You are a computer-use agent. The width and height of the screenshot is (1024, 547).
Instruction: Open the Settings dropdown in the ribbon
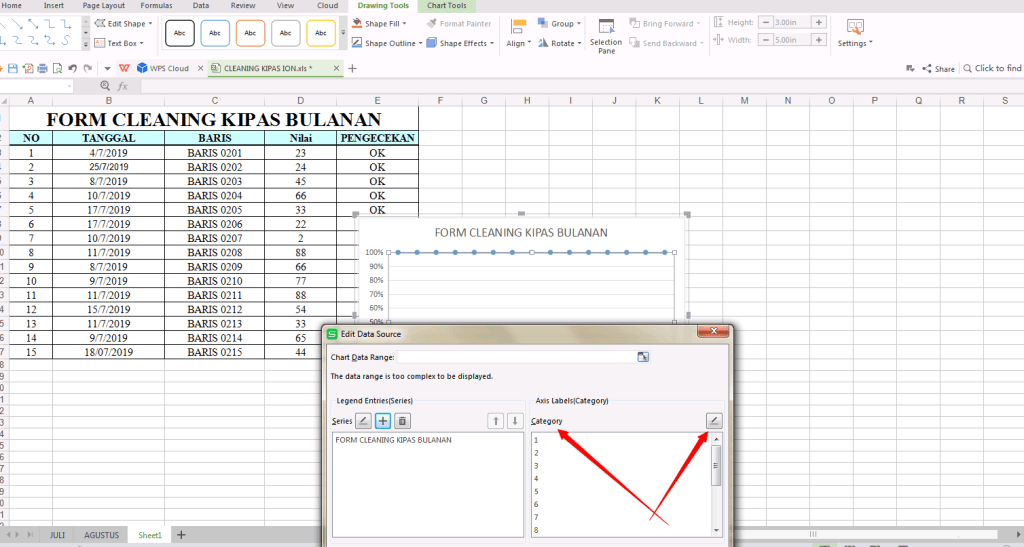[x=855, y=43]
